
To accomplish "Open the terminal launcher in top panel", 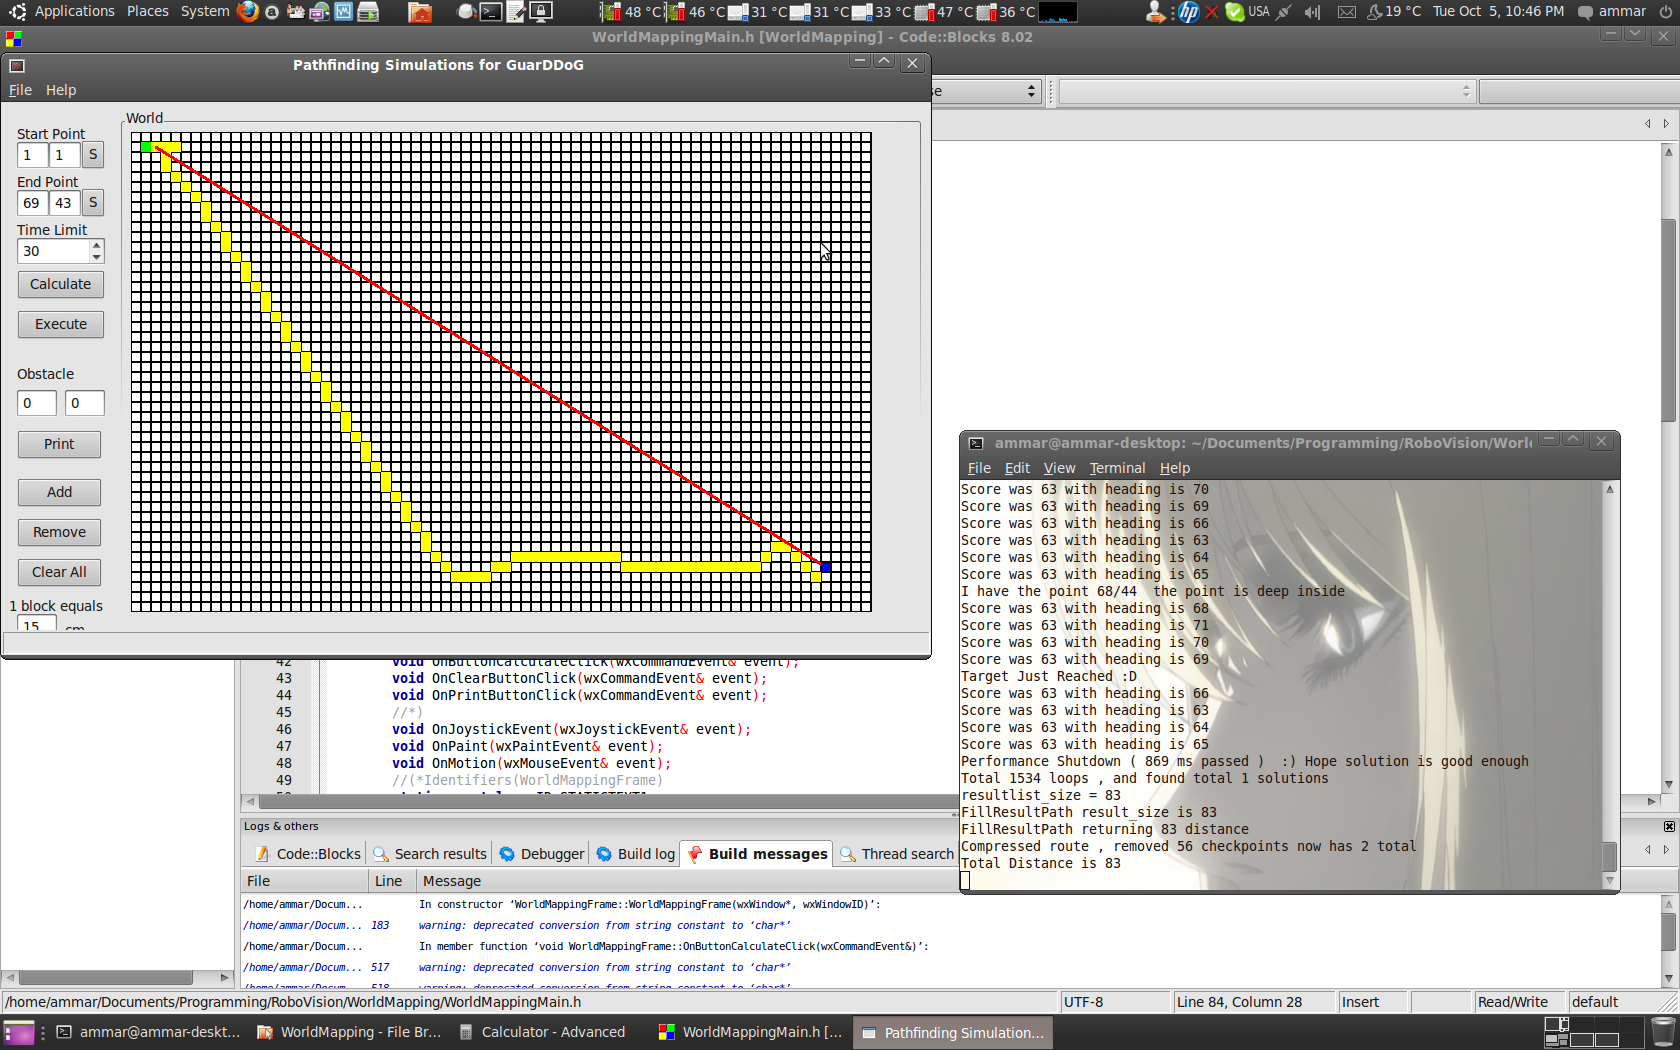I will [x=491, y=12].
